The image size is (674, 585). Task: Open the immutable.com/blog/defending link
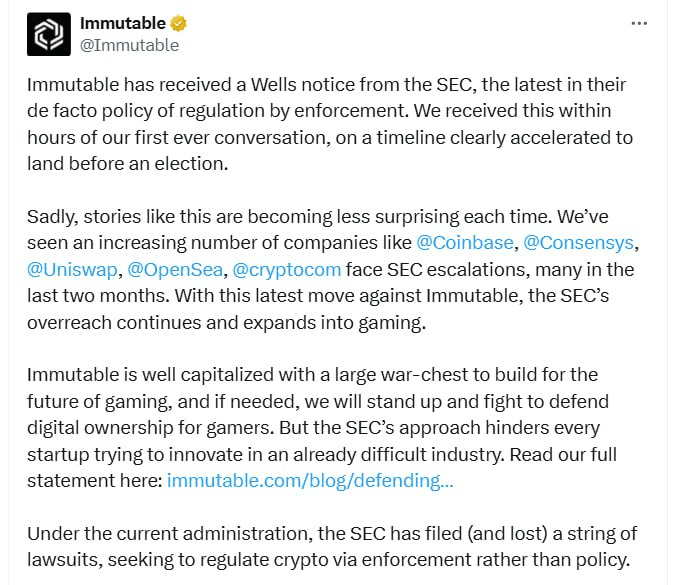310,481
